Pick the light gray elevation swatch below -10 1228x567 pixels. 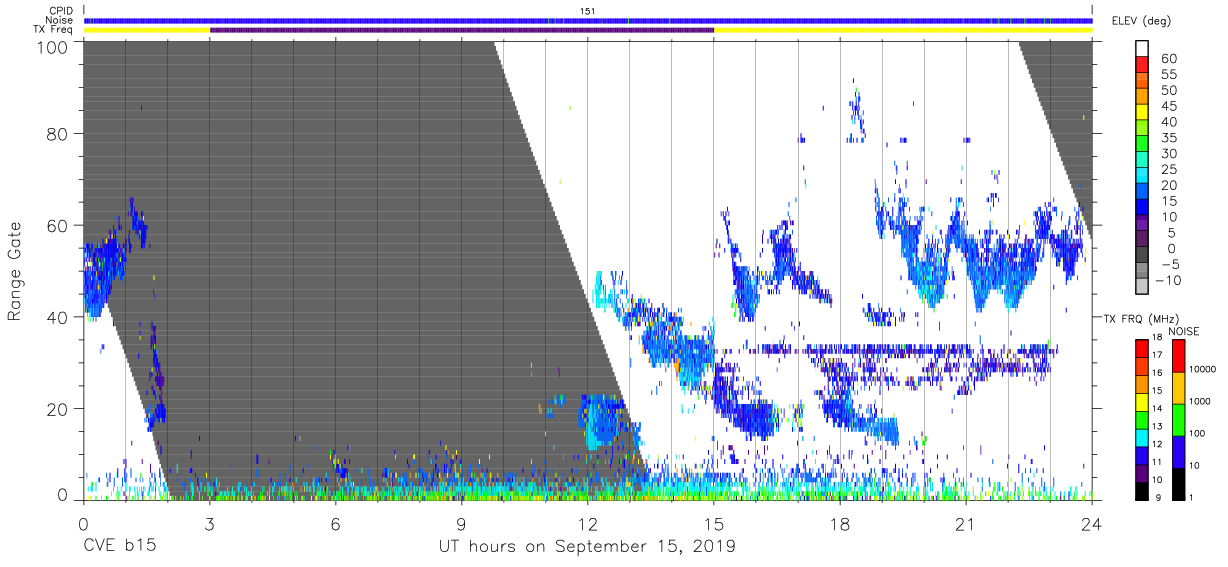click(1141, 288)
